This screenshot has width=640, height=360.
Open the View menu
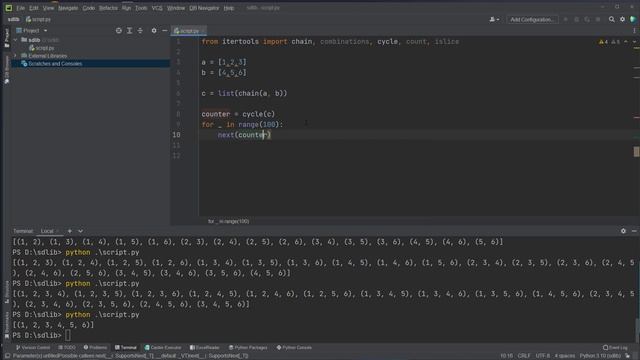pos(48,8)
